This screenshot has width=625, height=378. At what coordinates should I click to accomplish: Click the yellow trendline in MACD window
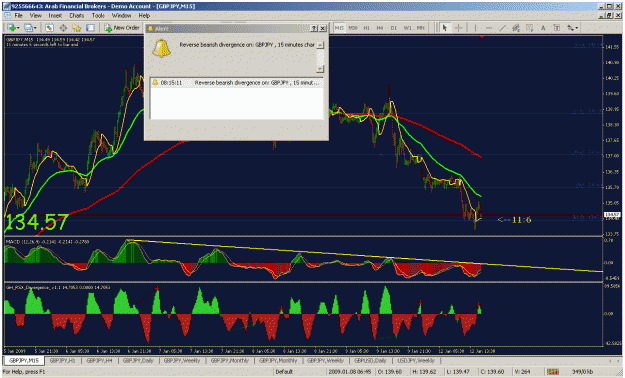coord(366,257)
